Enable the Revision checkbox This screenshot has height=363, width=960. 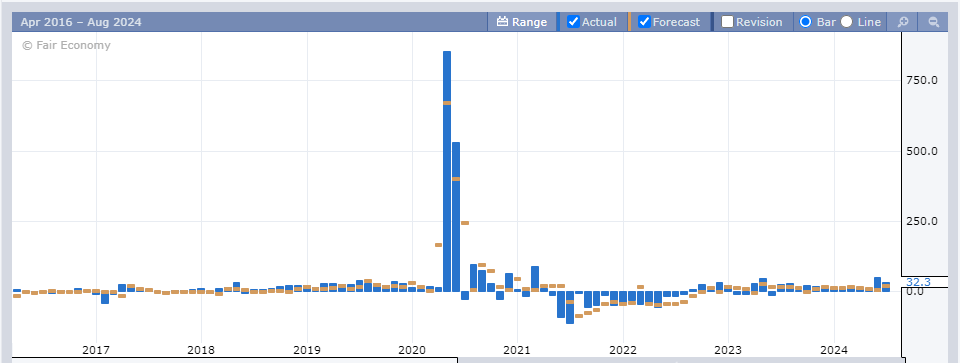coord(727,22)
